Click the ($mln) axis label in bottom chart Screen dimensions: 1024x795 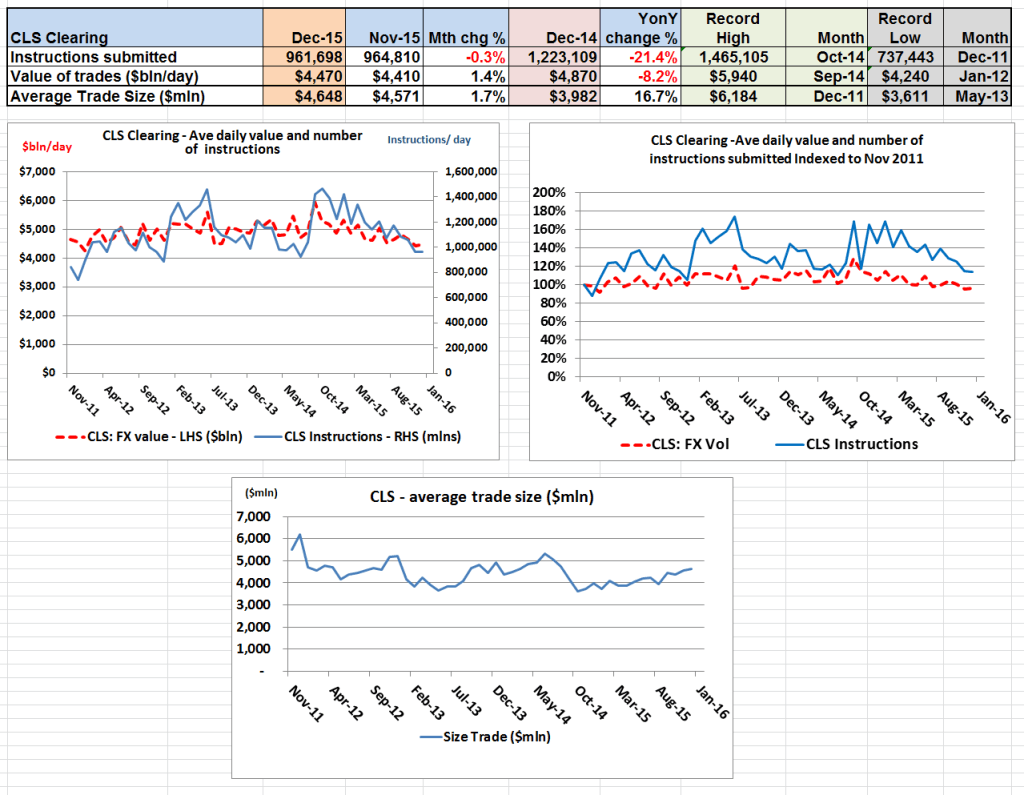tap(261, 493)
